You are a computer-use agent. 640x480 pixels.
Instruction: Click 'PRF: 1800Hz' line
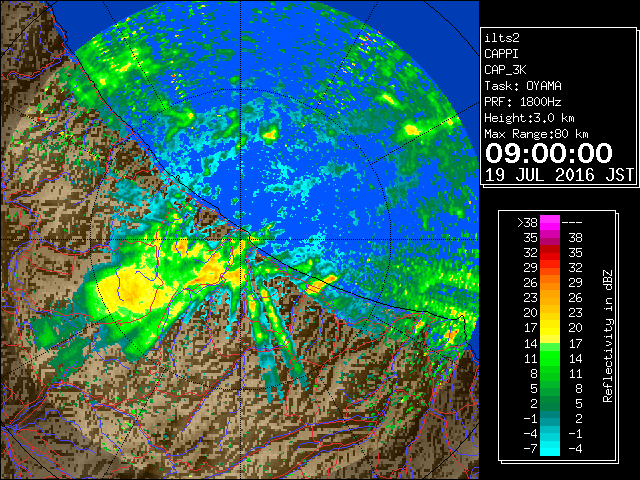coord(523,102)
